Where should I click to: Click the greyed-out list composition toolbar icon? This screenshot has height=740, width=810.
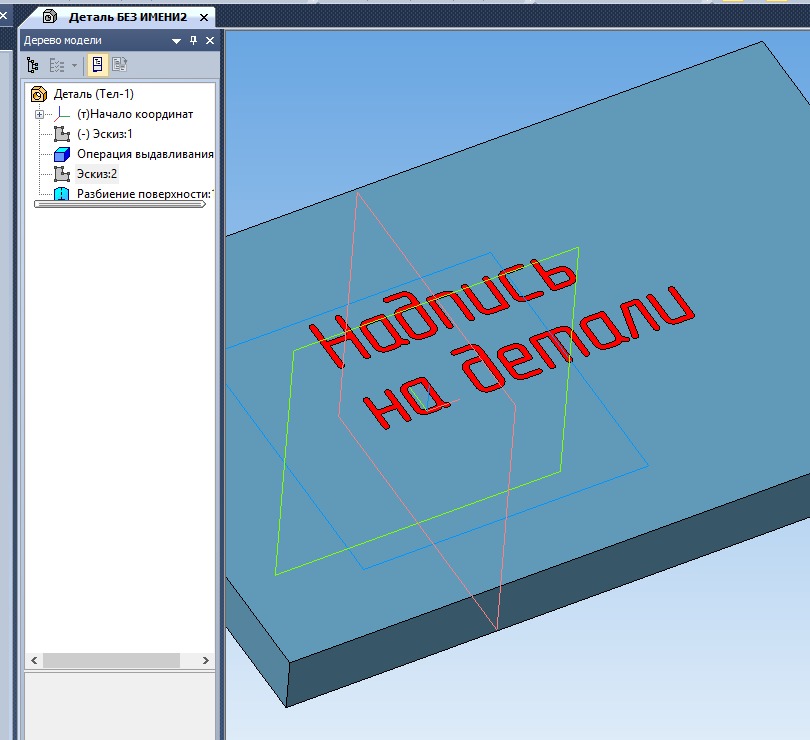[56, 65]
